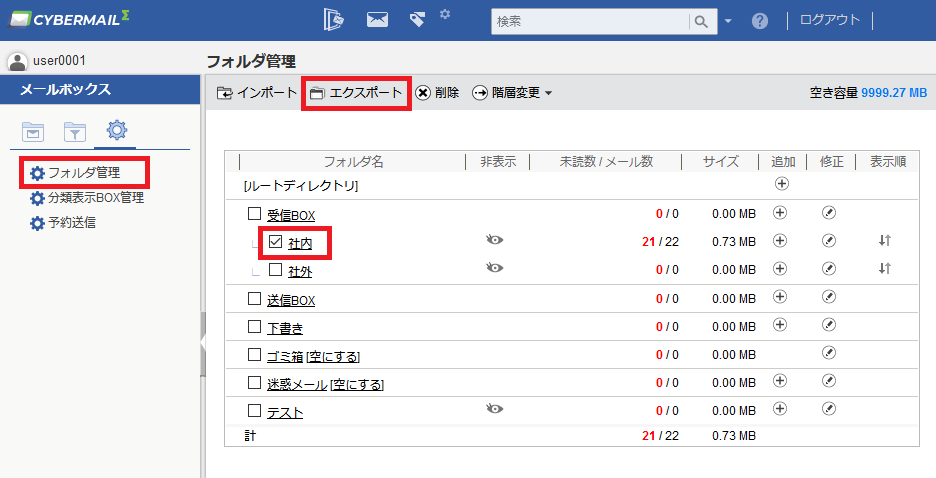Viewport: 936px width, 478px height.
Task: Check the 受信BOX checkbox
Action: click(254, 213)
